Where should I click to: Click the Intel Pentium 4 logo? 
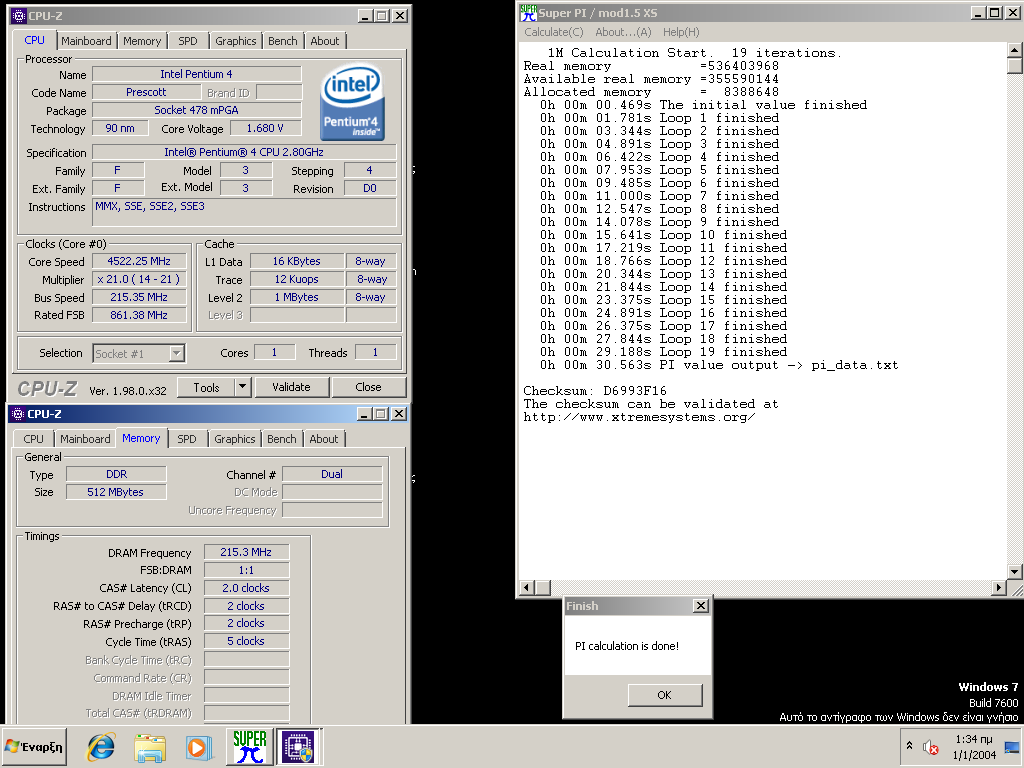pos(352,102)
